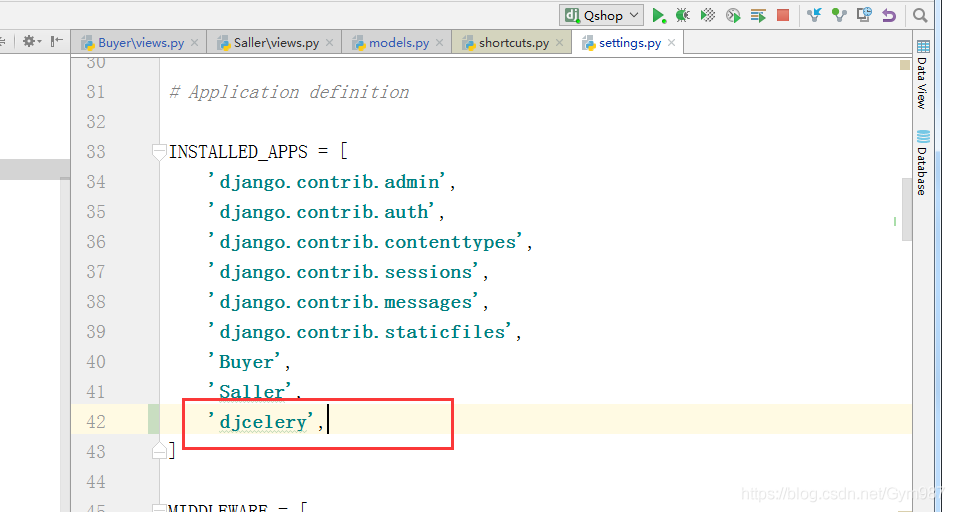Open the Qshop run configuration dropdown
The image size is (955, 512).
tap(602, 15)
